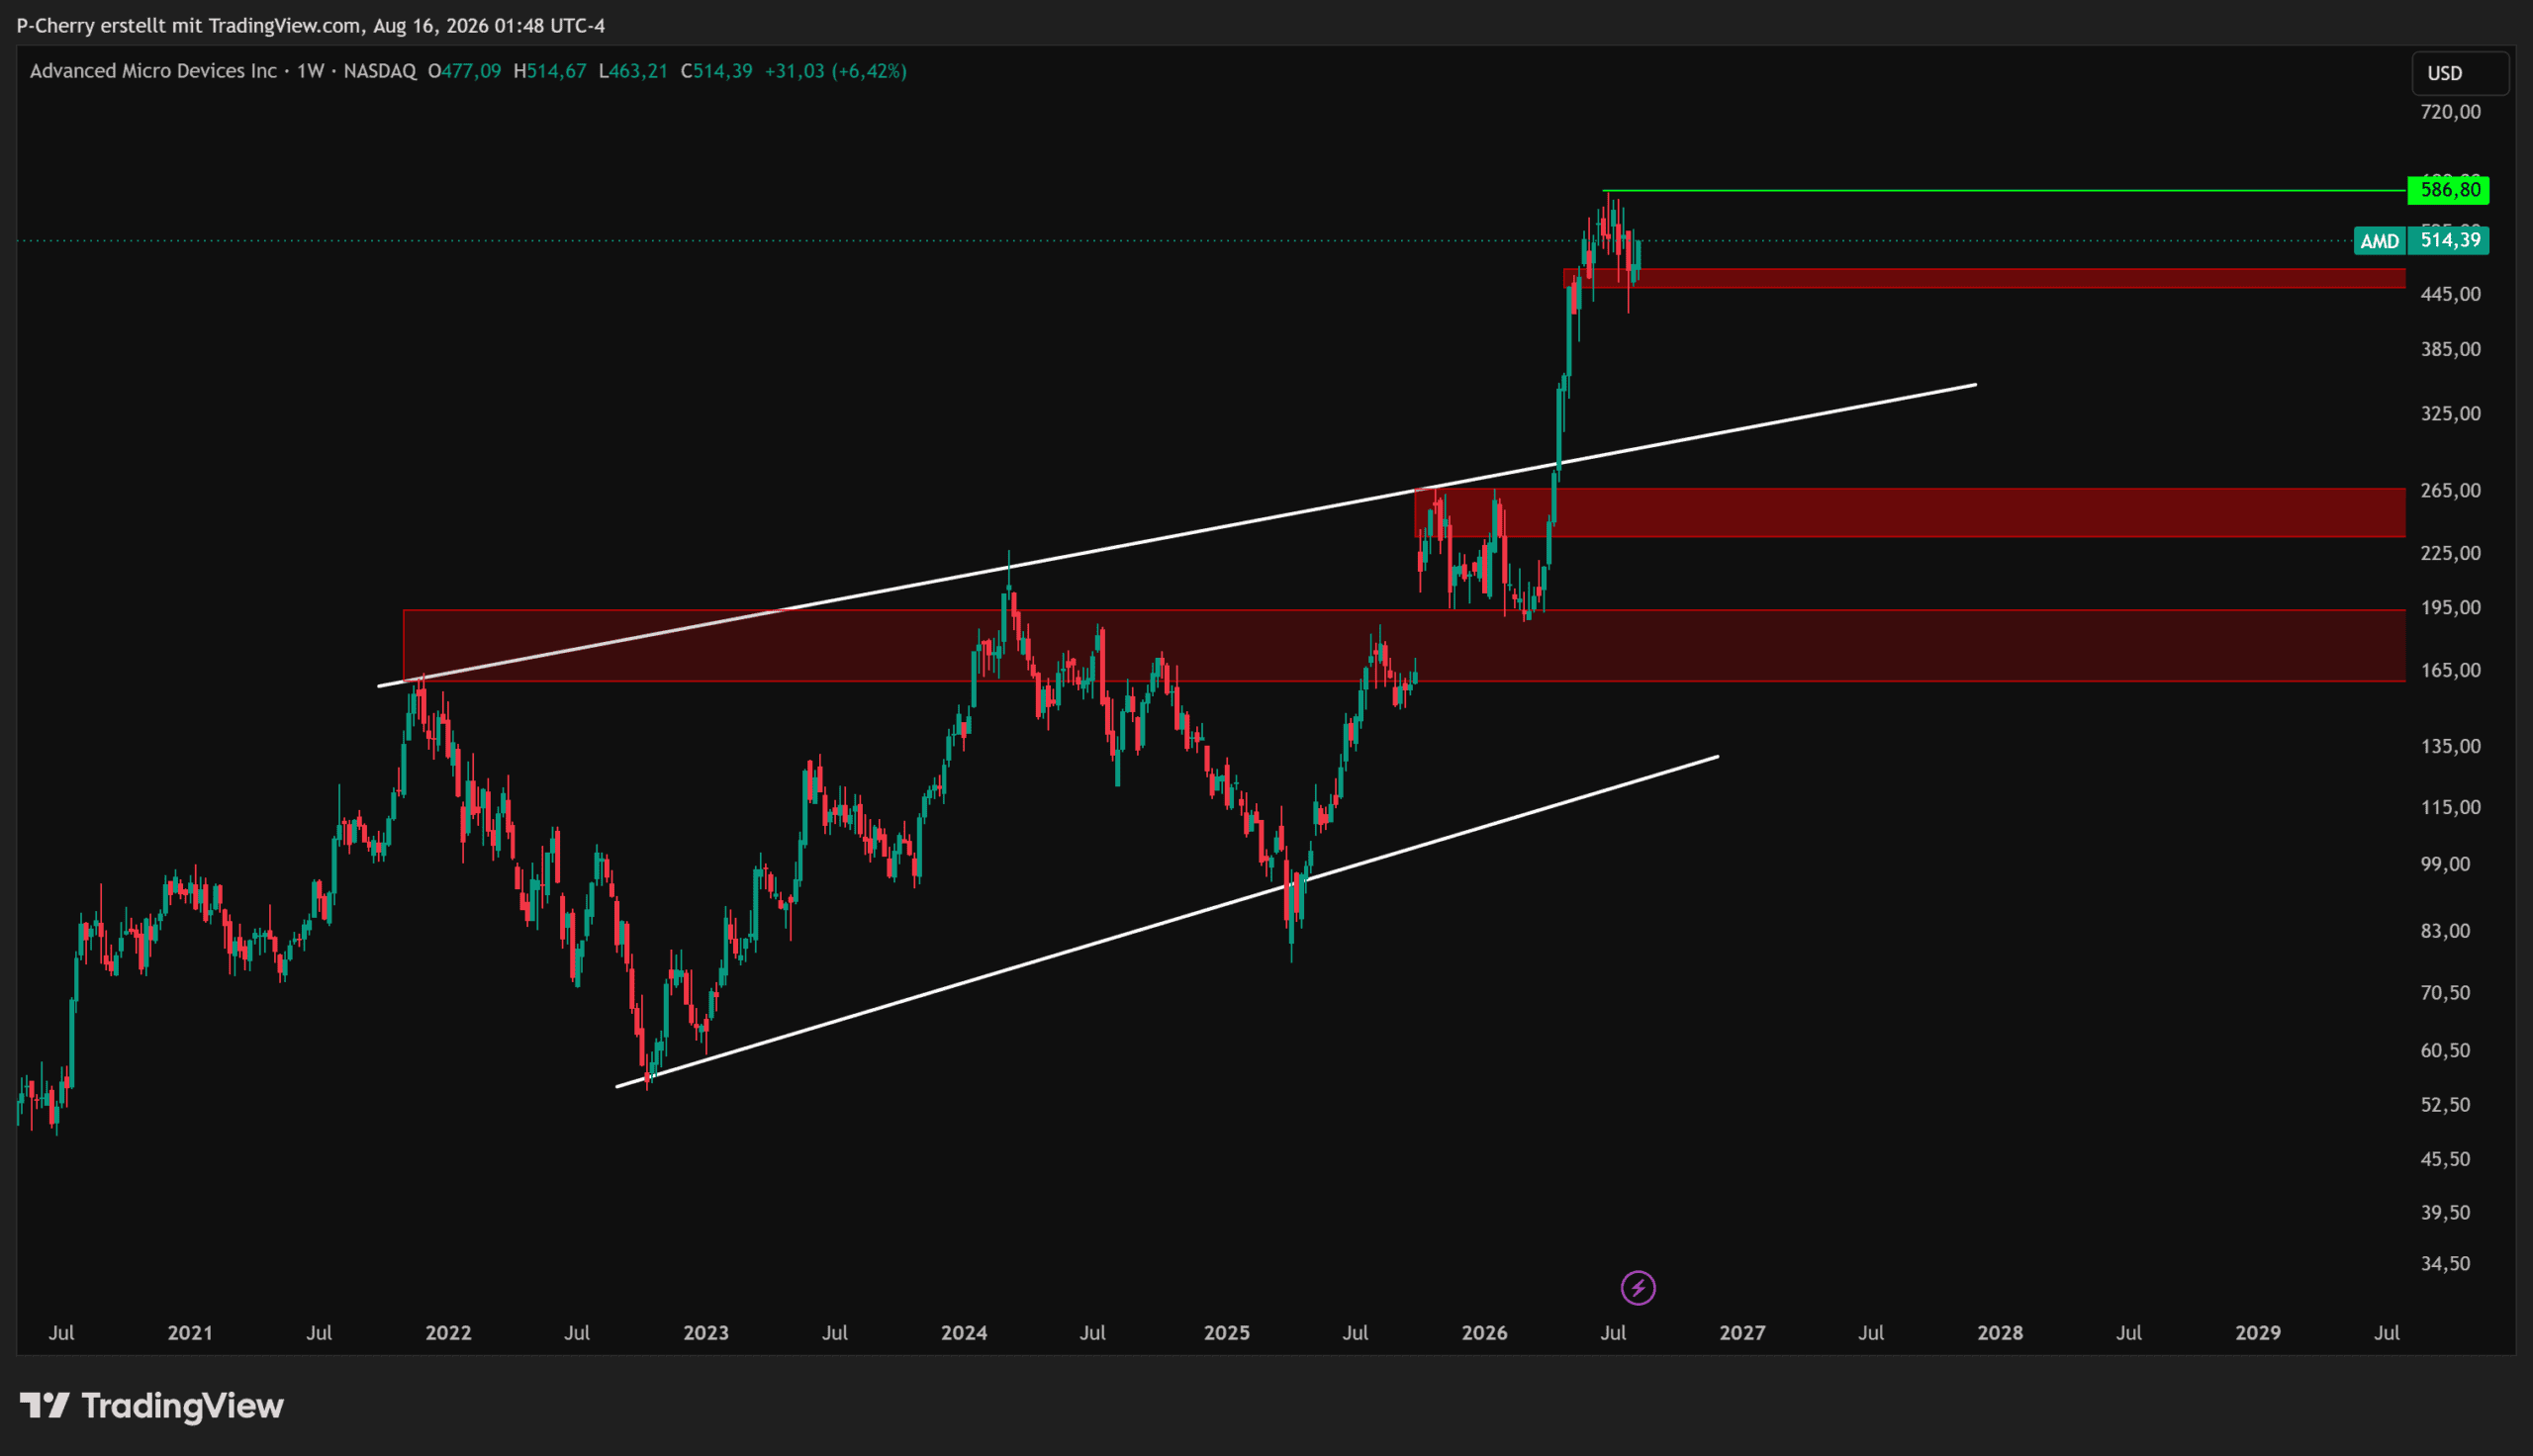Screen dimensions: 2533x1456
Task: Click the 2025 label on the time axis
Action: 1227,1333
